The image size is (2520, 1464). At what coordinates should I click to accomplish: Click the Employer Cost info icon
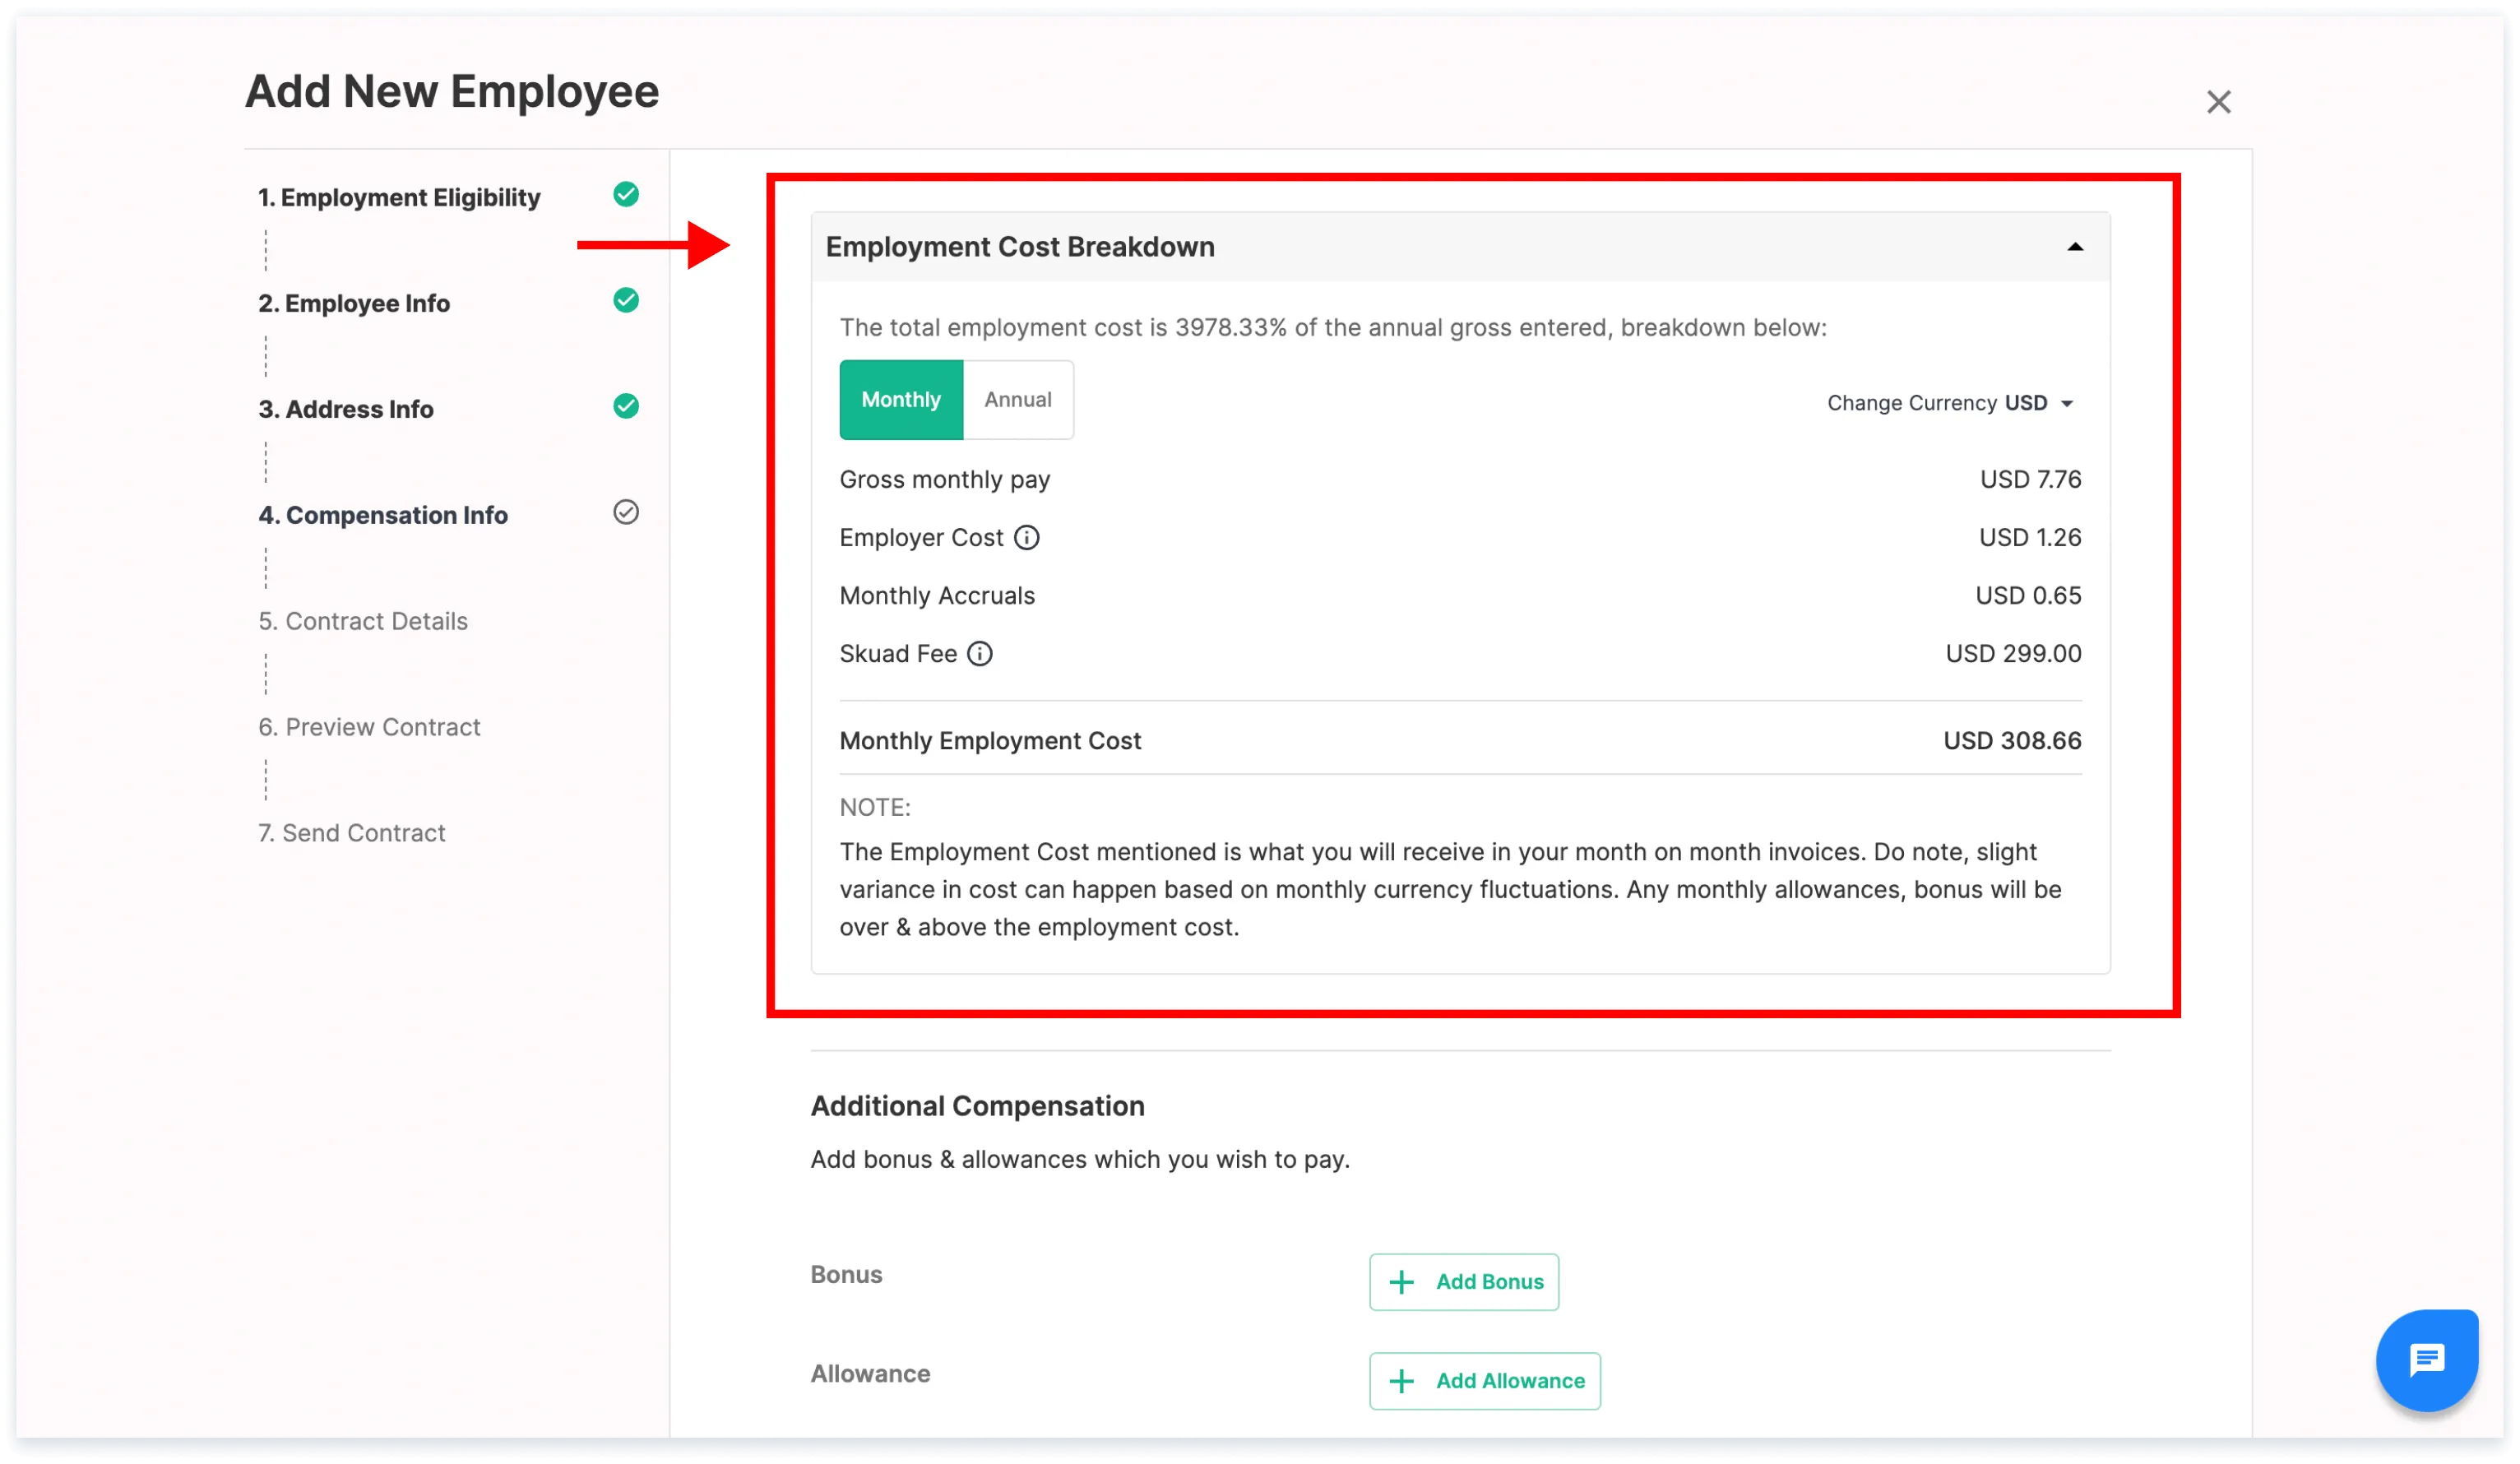[1026, 538]
